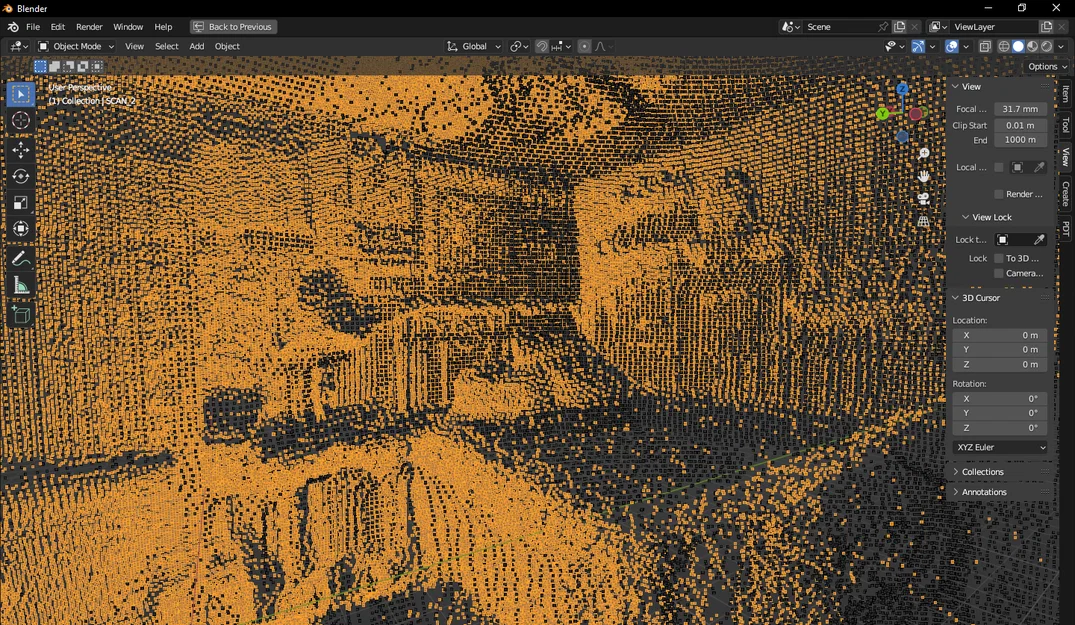Open the XYZ Euler rotation mode dropdown
Viewport: 1075px width, 625px height.
click(x=1000, y=448)
